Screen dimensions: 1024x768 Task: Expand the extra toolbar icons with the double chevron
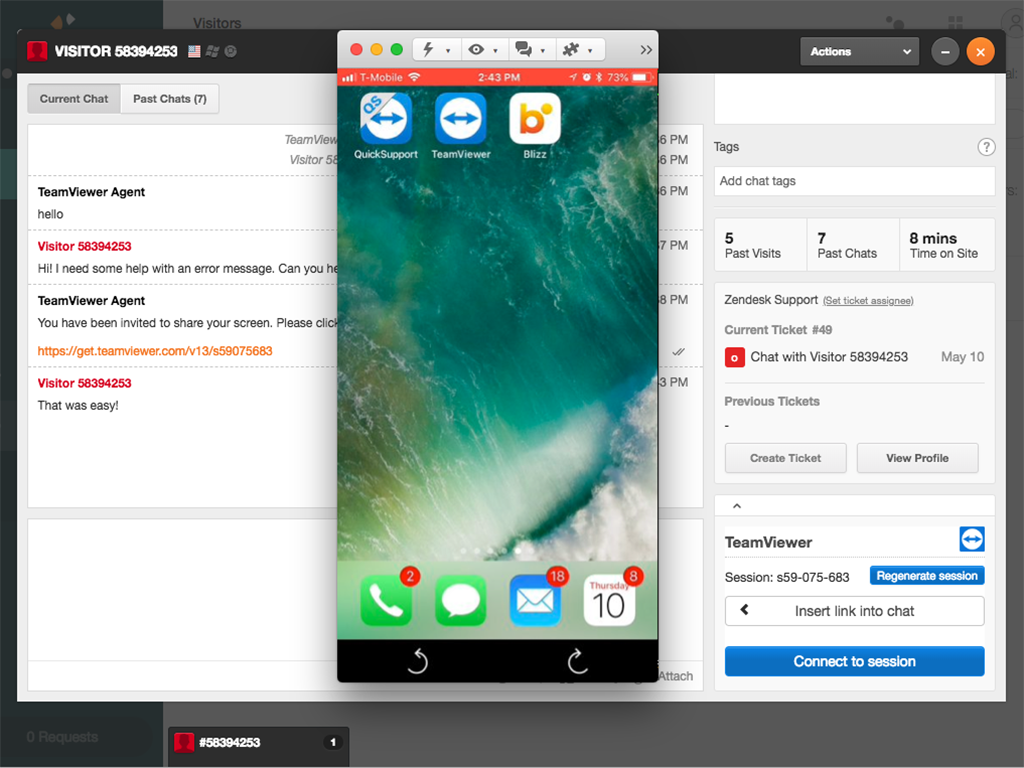[645, 49]
